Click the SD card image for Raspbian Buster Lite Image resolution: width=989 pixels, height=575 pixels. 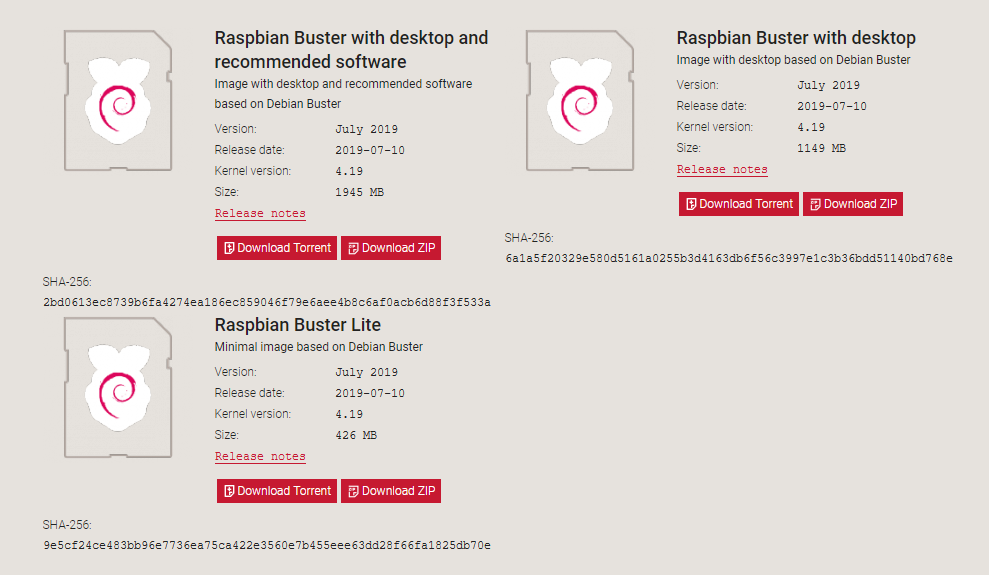118,387
